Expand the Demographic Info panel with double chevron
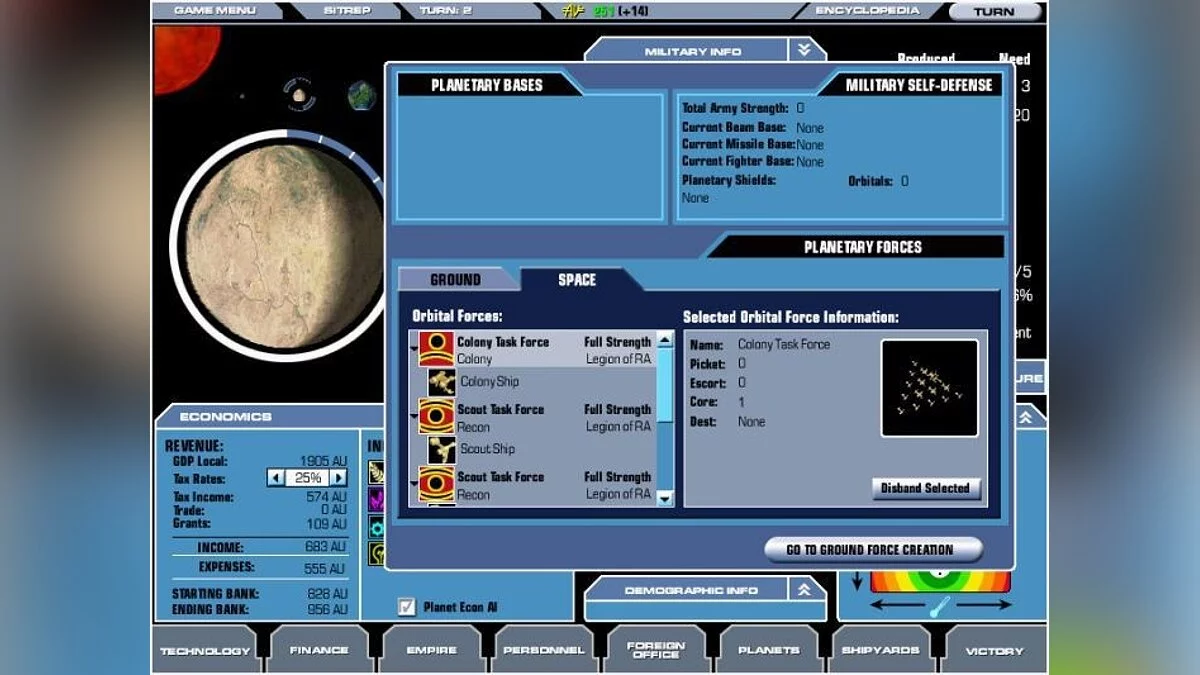The height and width of the screenshot is (675, 1200). [804, 591]
